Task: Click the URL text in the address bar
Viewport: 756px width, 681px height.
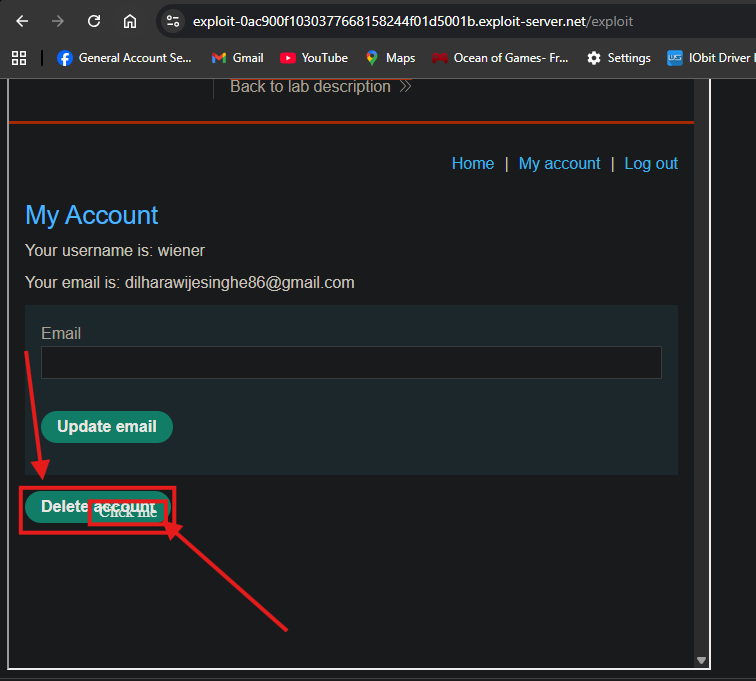Action: pos(413,21)
